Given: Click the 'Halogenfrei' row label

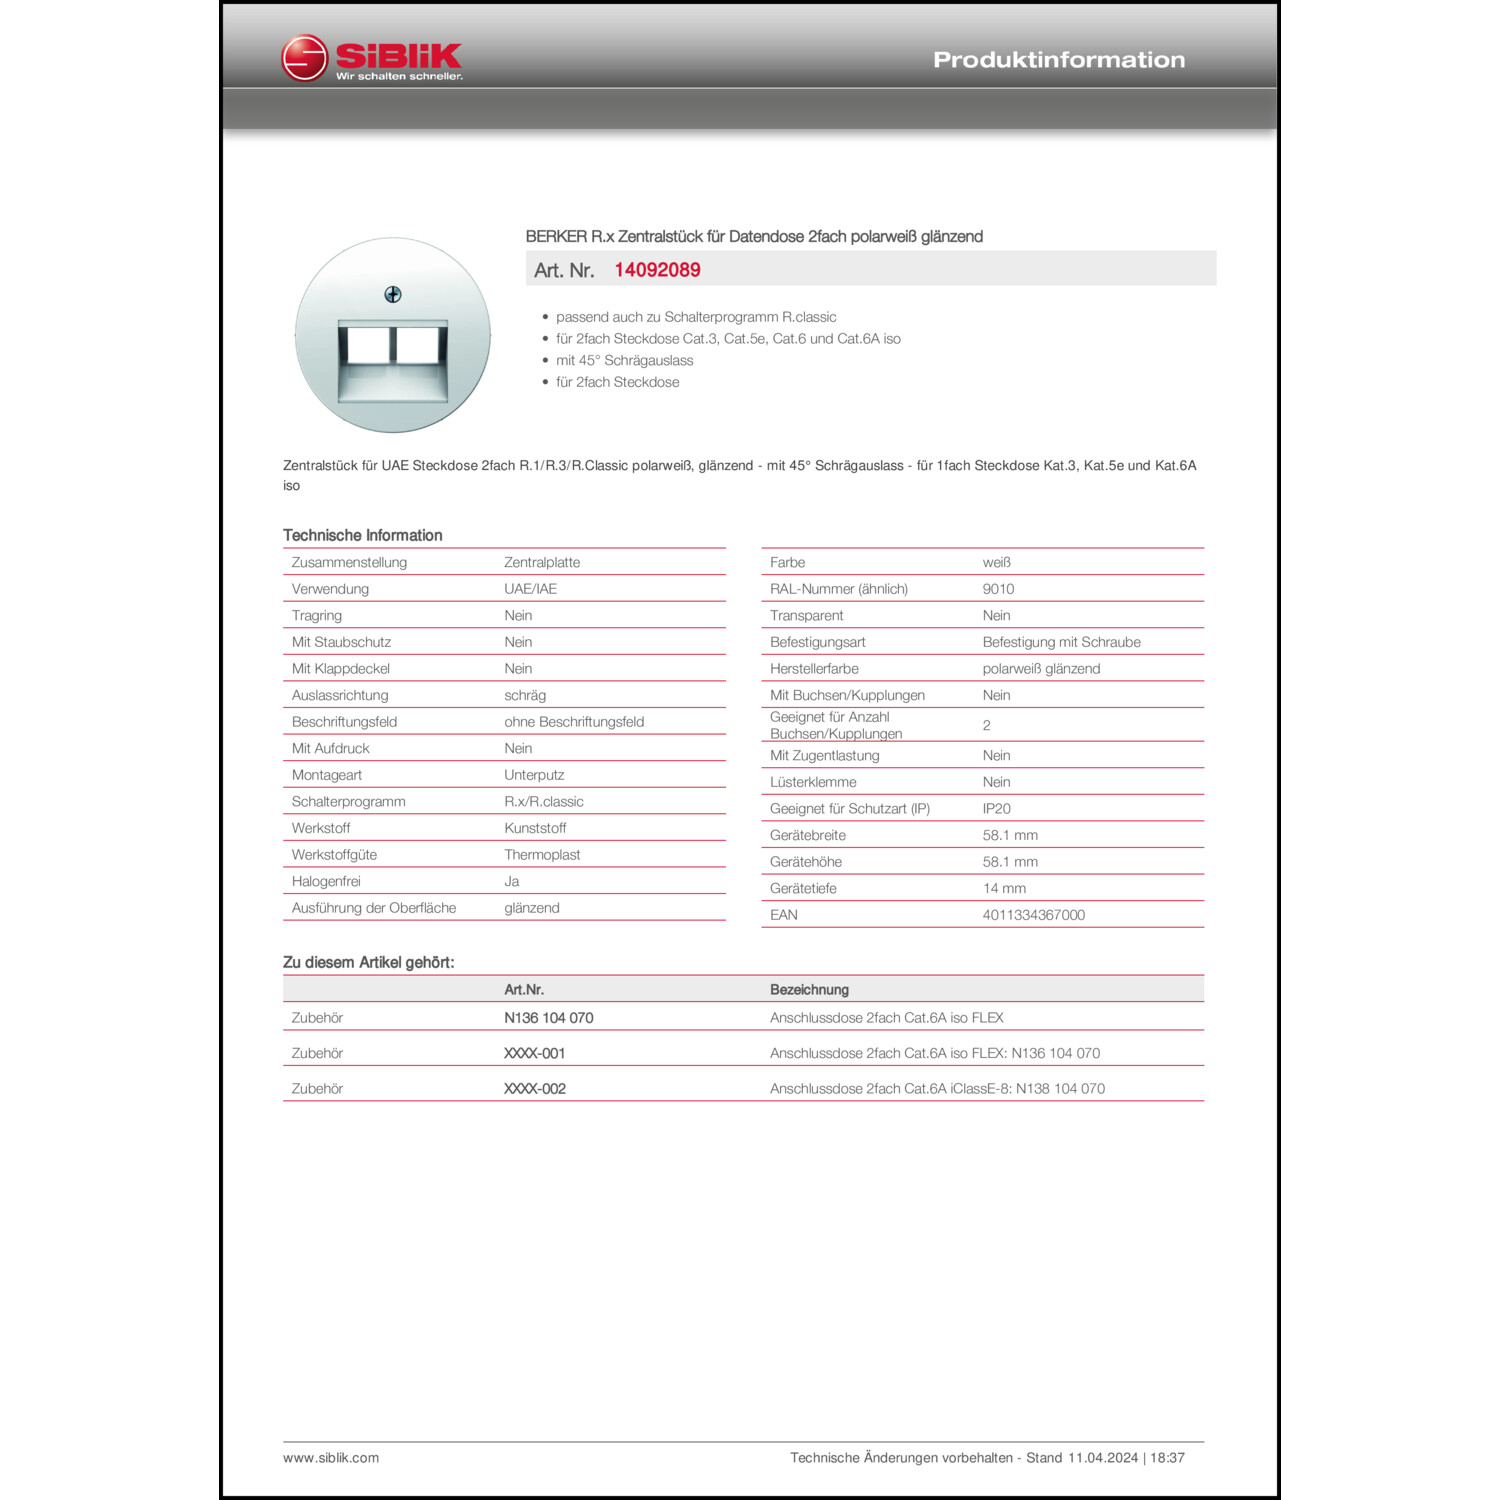Looking at the screenshot, I should pyautogui.click(x=326, y=881).
